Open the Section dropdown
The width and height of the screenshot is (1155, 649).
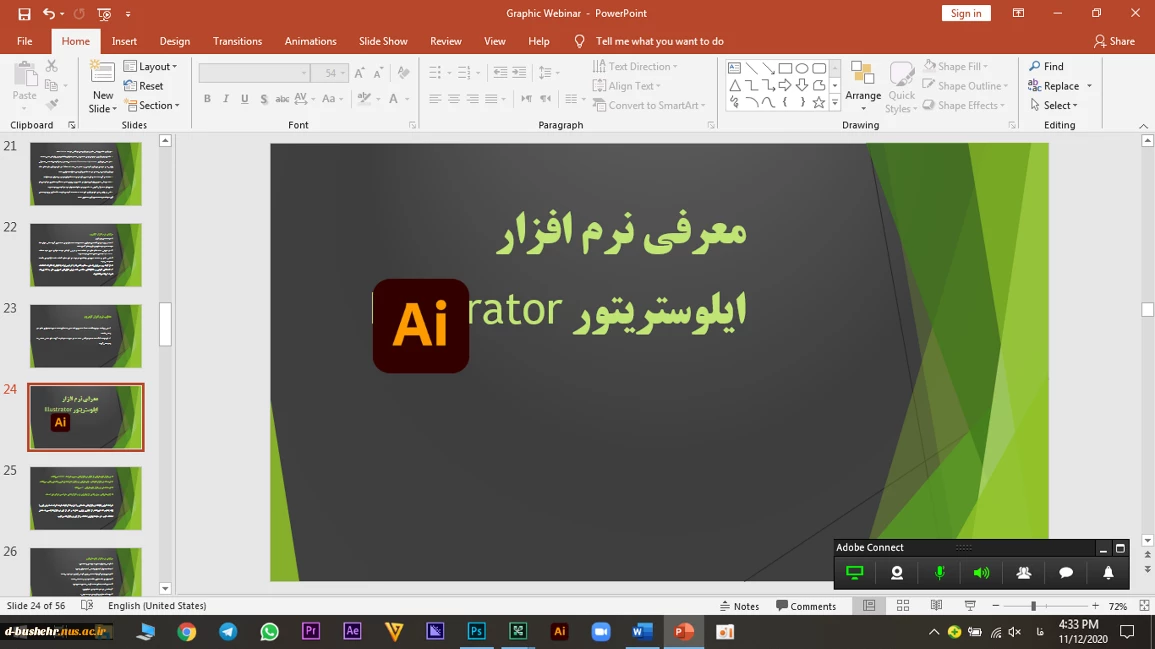click(152, 105)
